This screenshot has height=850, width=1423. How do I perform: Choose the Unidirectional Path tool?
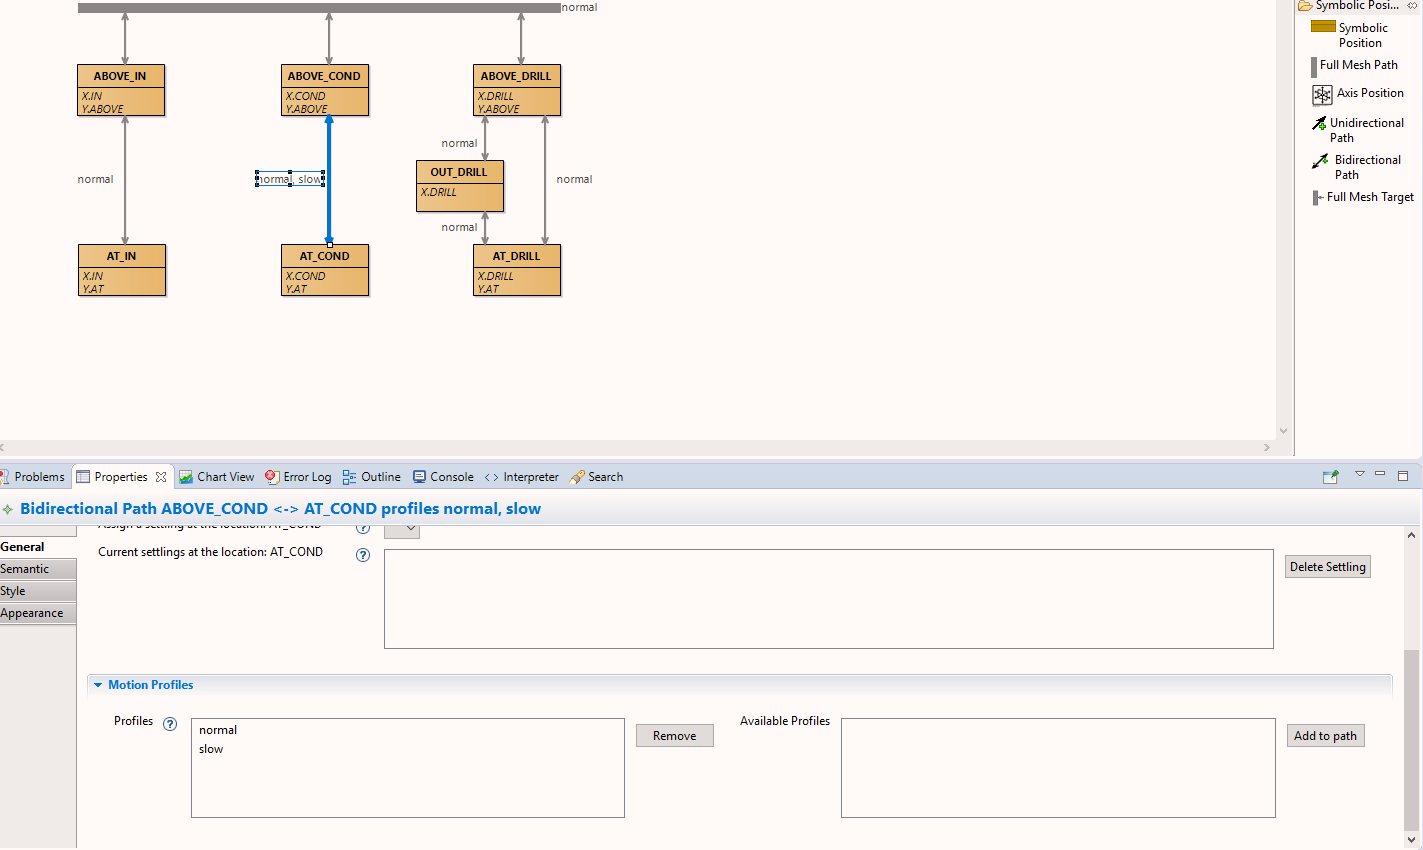1358,130
